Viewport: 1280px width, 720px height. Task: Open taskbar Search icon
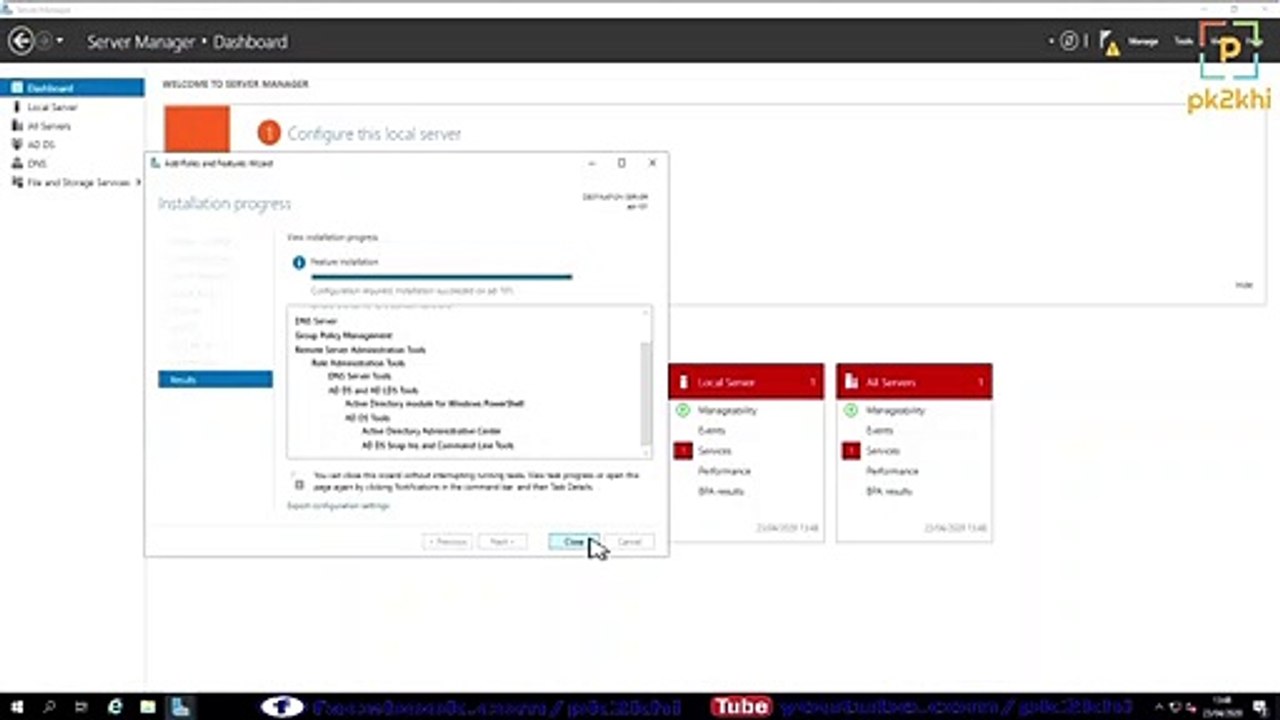49,707
